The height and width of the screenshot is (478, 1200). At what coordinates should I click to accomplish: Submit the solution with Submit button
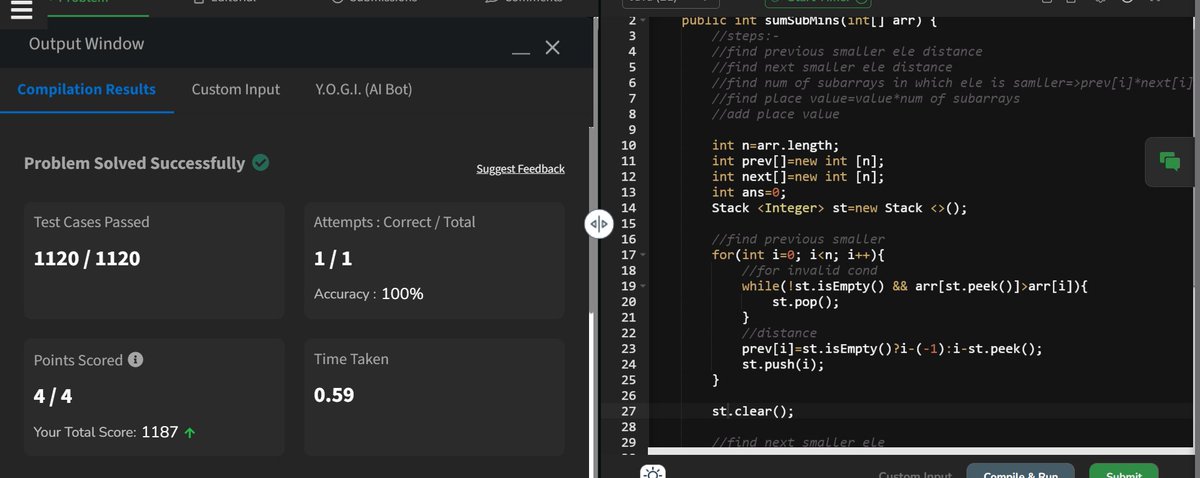[1123, 472]
